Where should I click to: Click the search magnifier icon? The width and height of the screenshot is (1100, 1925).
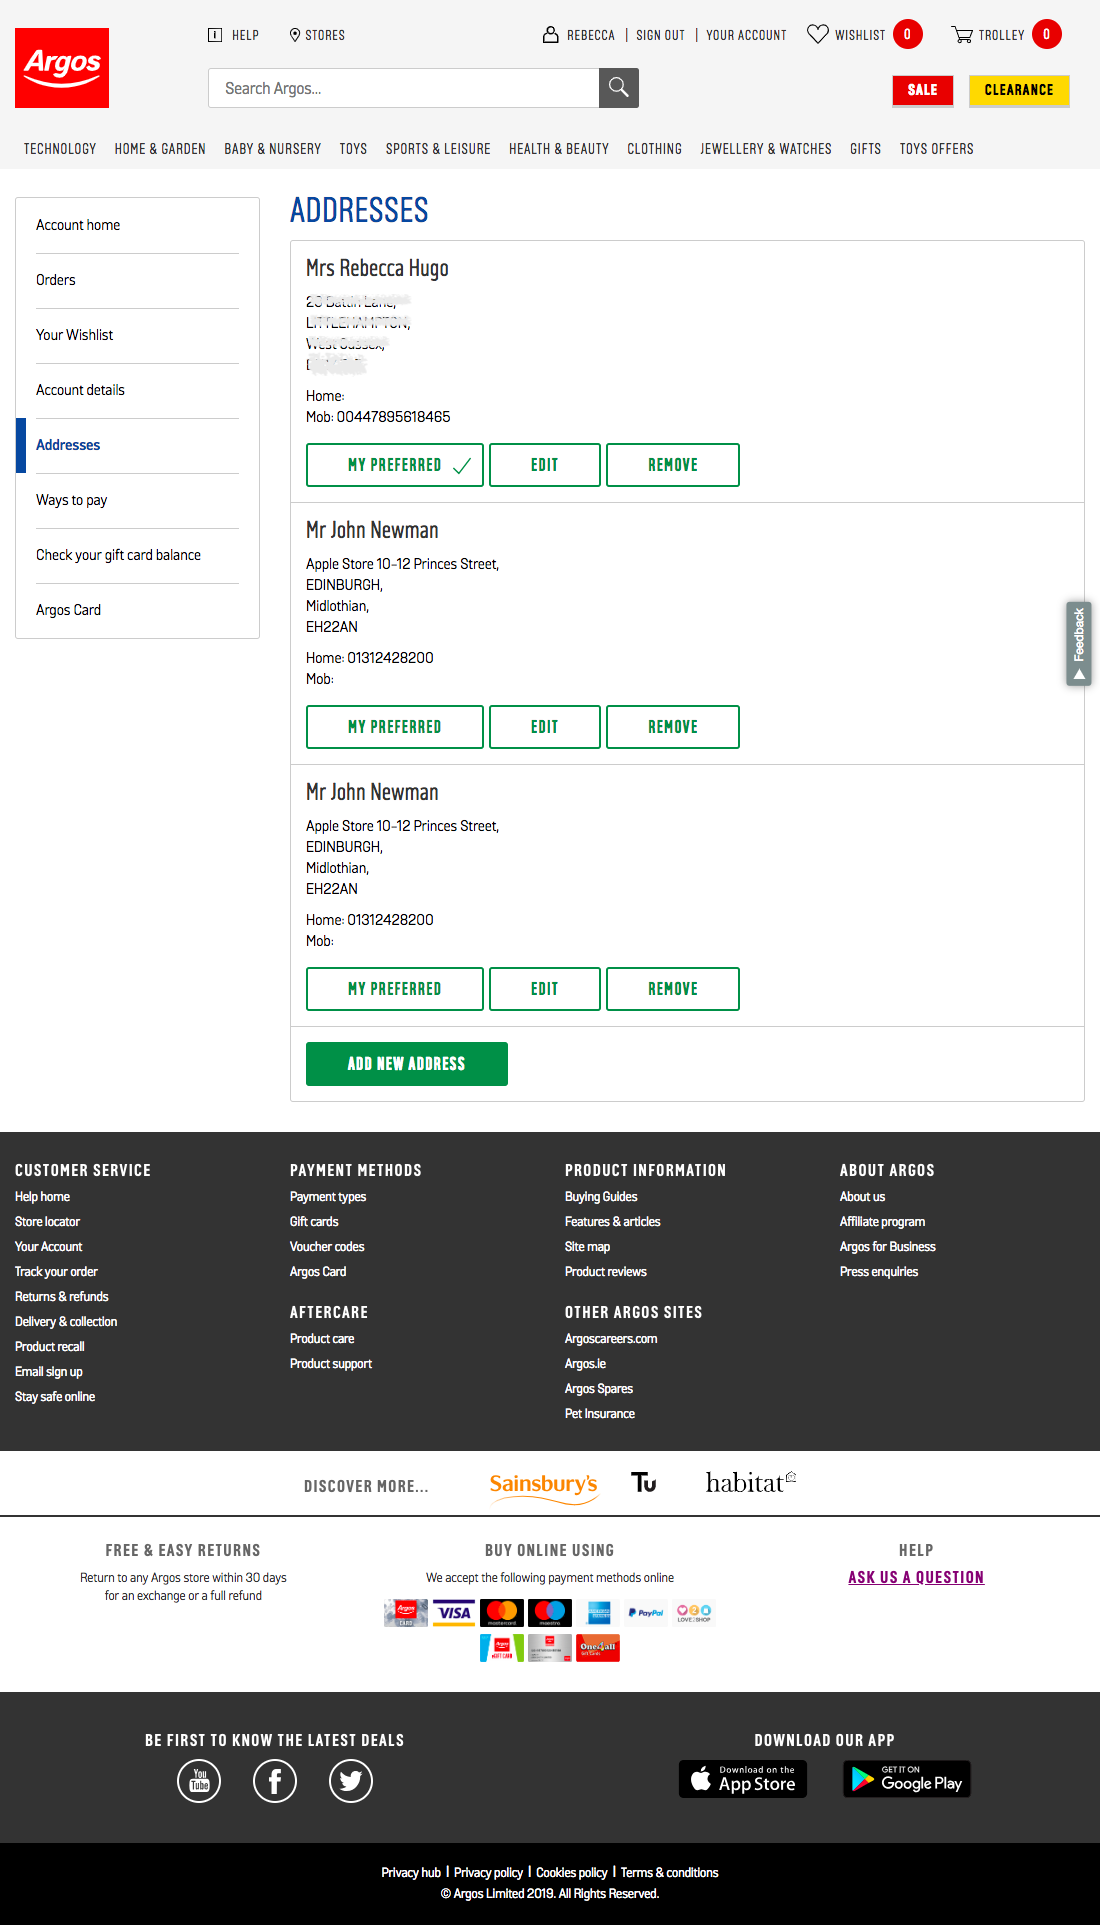click(x=618, y=88)
